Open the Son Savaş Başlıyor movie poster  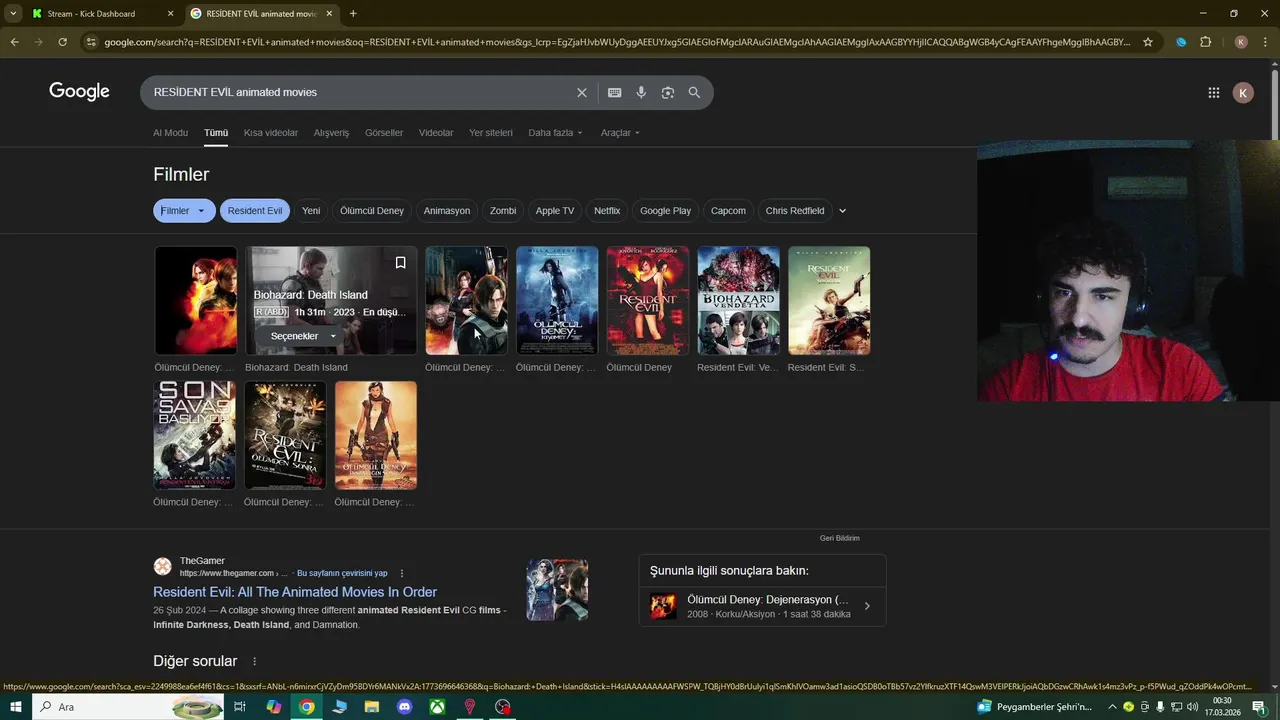(x=195, y=435)
